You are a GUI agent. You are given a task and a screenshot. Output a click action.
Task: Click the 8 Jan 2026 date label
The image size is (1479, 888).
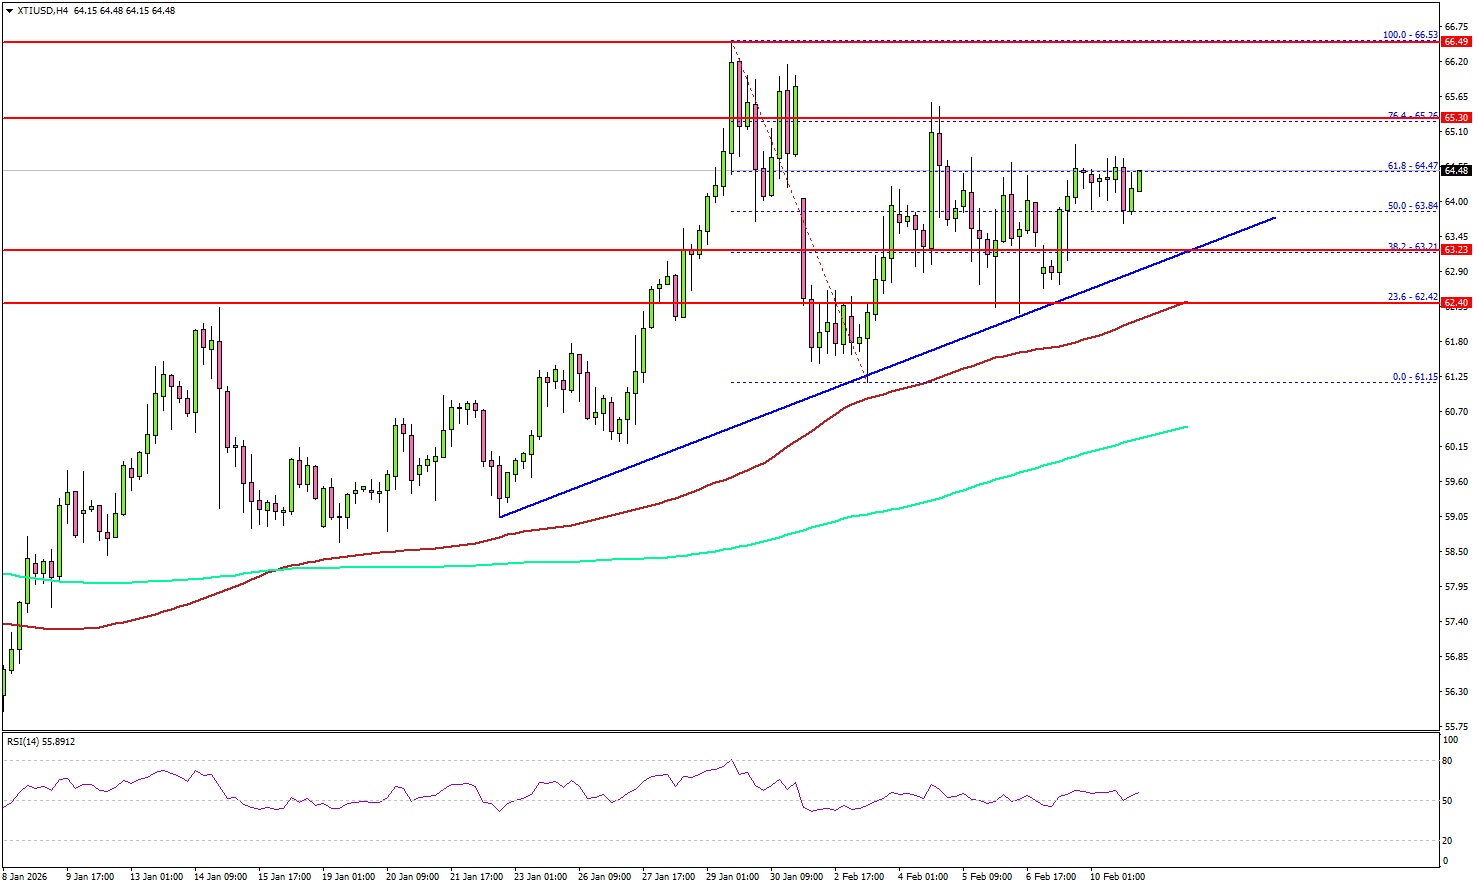[26, 877]
